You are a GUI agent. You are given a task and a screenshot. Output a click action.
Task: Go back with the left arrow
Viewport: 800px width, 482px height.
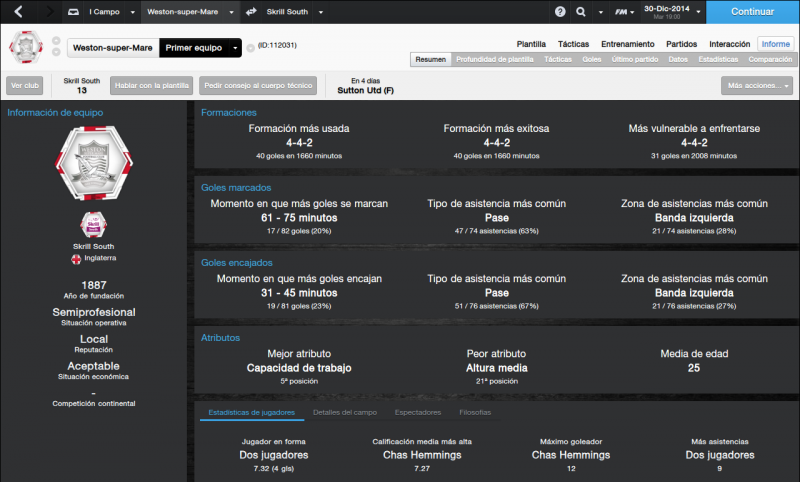pyautogui.click(x=18, y=11)
